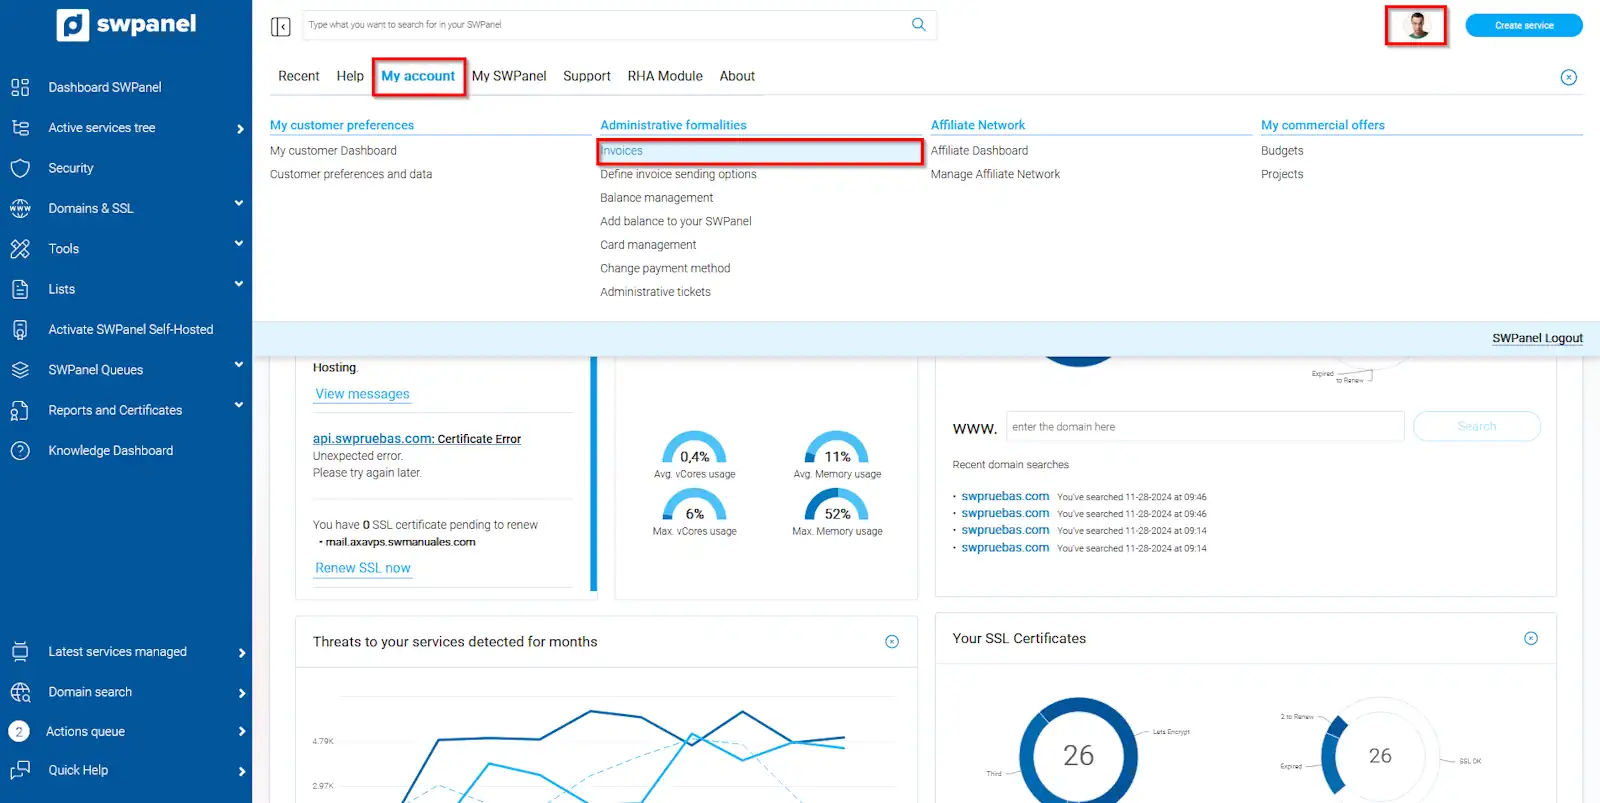Open Add balance to your SWPanel
The image size is (1600, 803).
tap(676, 221)
